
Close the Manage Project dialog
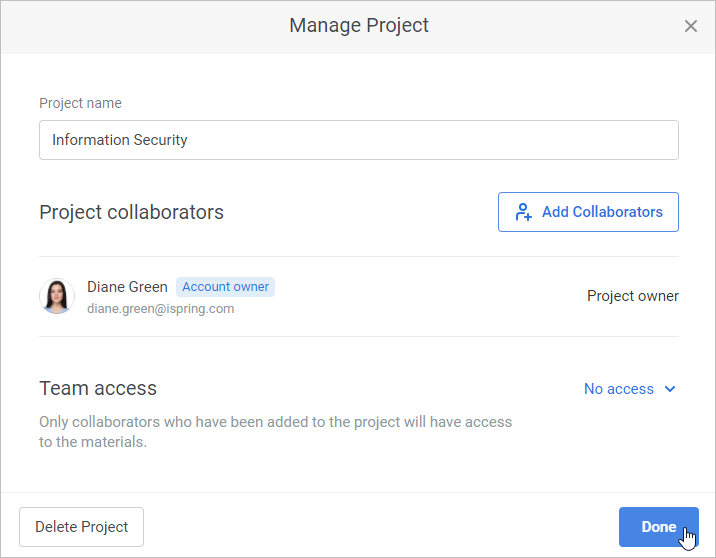click(x=690, y=26)
